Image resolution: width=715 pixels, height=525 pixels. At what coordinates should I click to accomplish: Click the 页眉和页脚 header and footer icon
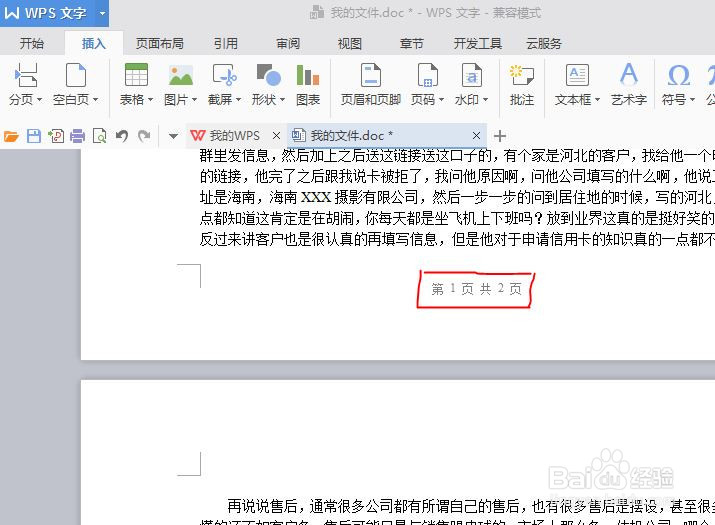371,75
